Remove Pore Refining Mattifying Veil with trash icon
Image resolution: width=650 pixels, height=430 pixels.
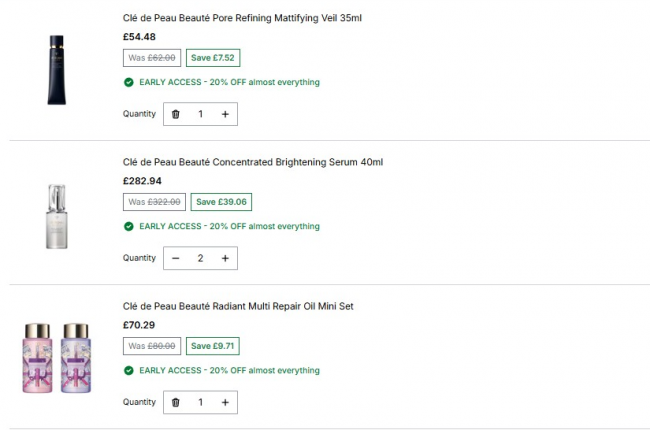pos(176,114)
